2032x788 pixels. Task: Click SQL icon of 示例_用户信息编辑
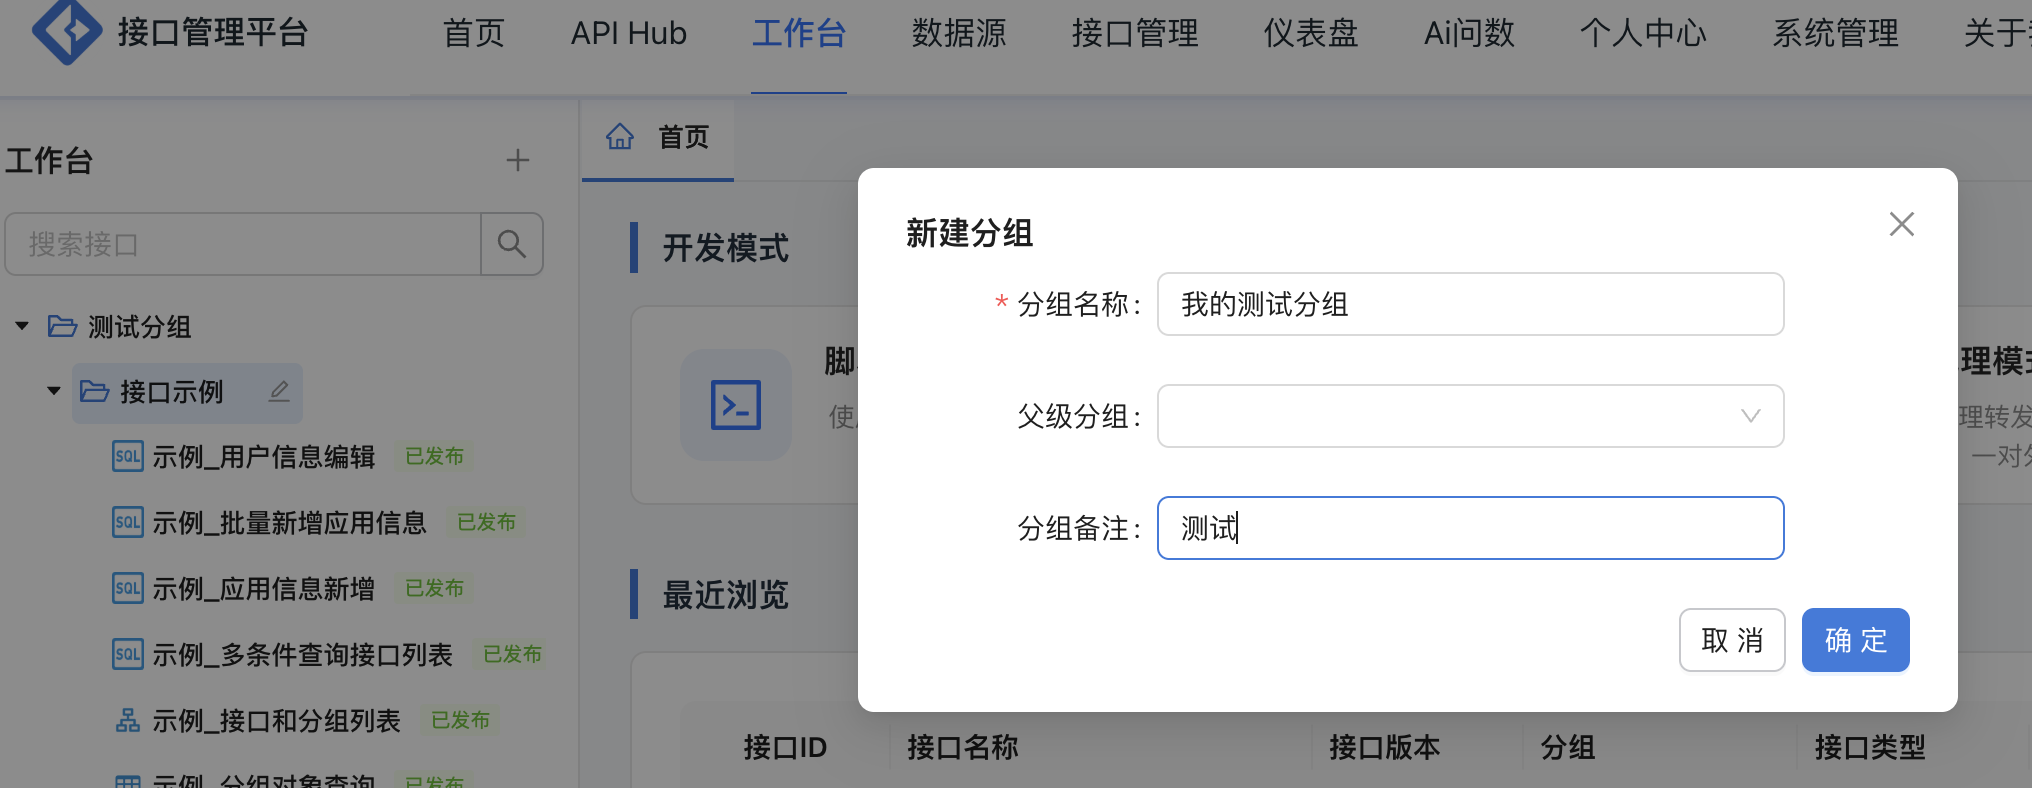[x=127, y=457]
